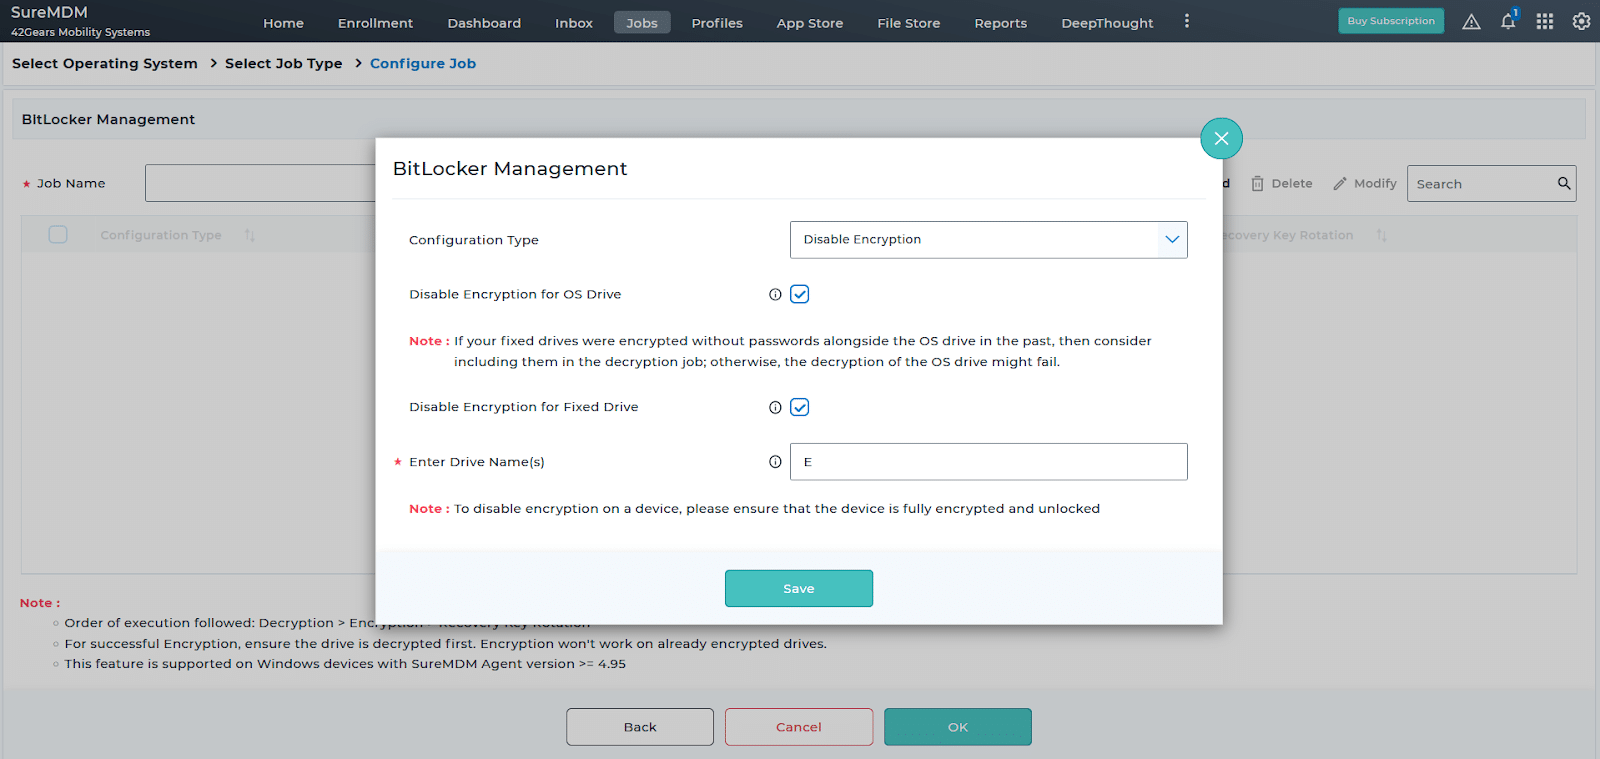The image size is (1600, 759).
Task: Go to Select Job Type breadcrumb
Action: pos(284,63)
